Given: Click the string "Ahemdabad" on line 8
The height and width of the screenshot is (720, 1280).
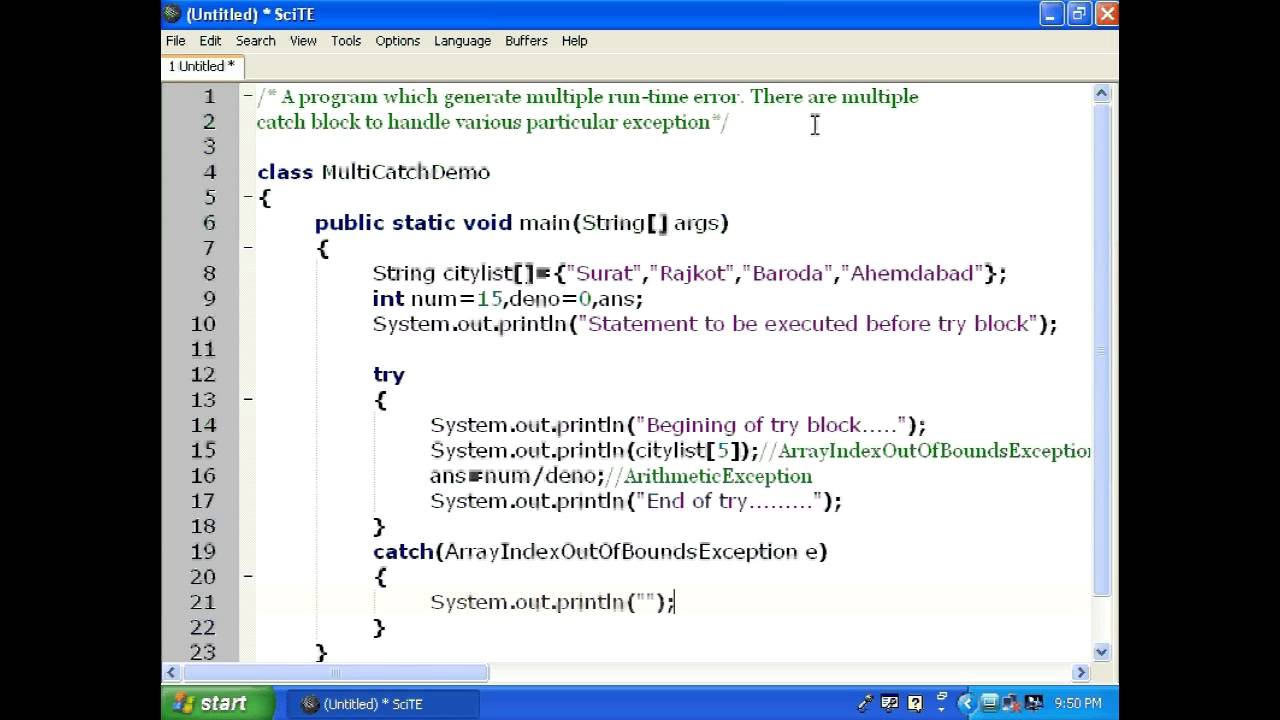Looking at the screenshot, I should coord(912,273).
